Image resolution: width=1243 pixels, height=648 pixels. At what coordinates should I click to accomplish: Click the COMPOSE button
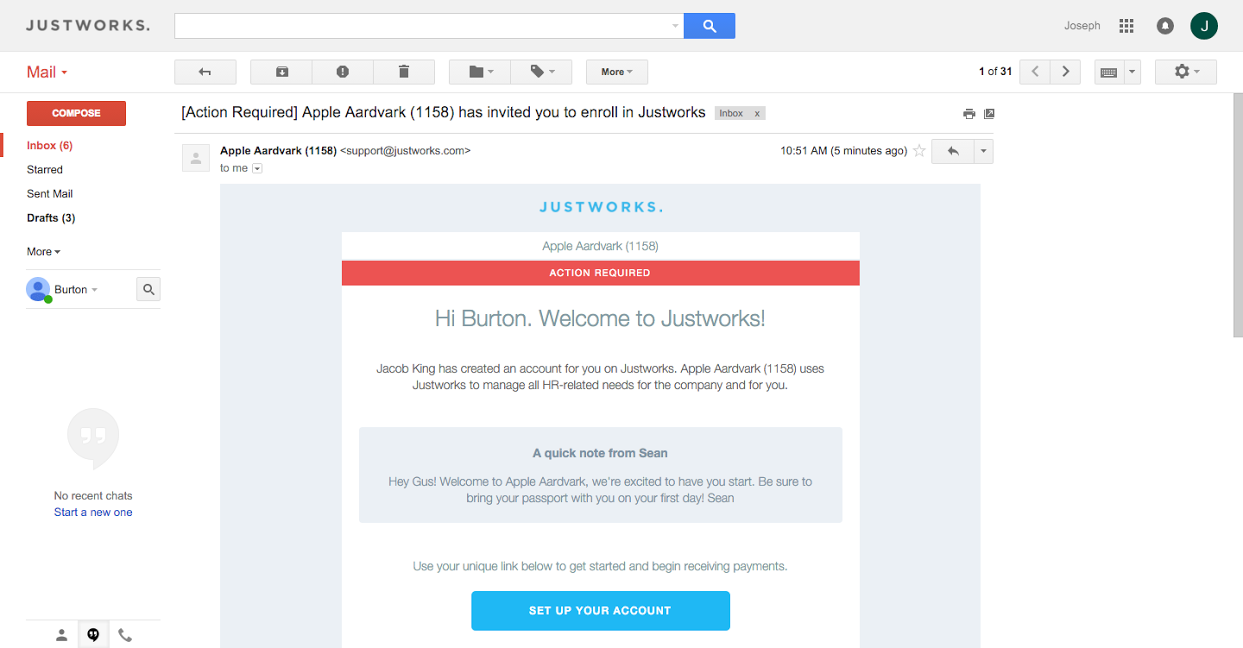[x=76, y=113]
